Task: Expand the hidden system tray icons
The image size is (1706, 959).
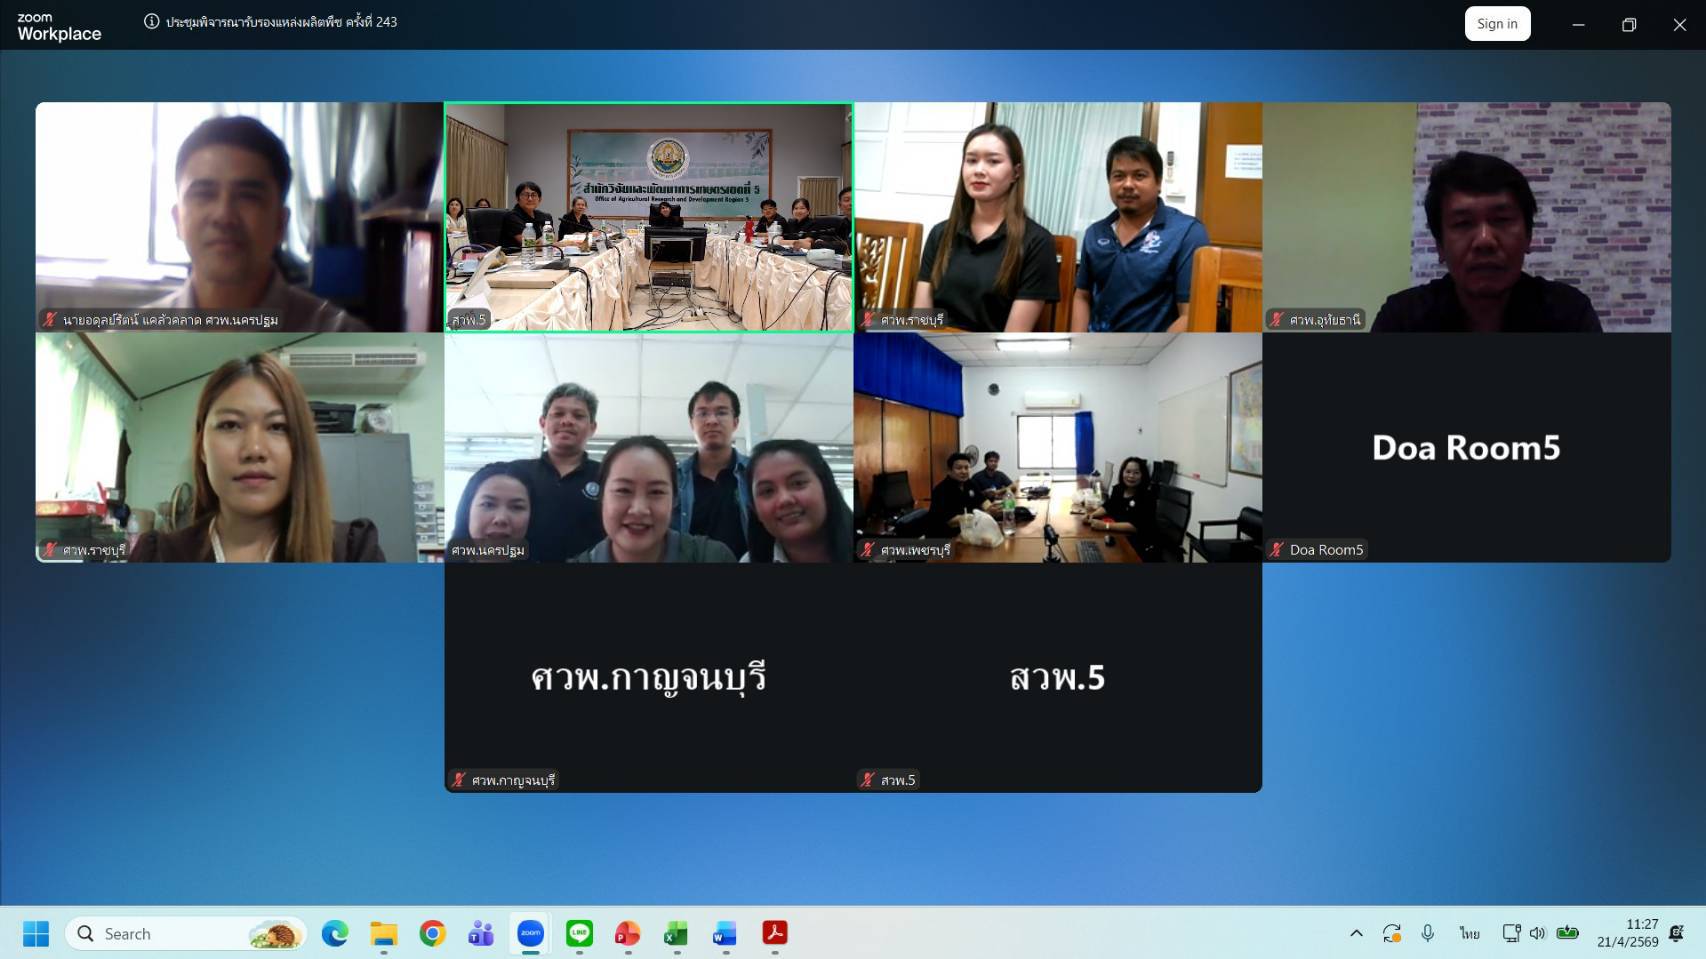Action: (1356, 933)
